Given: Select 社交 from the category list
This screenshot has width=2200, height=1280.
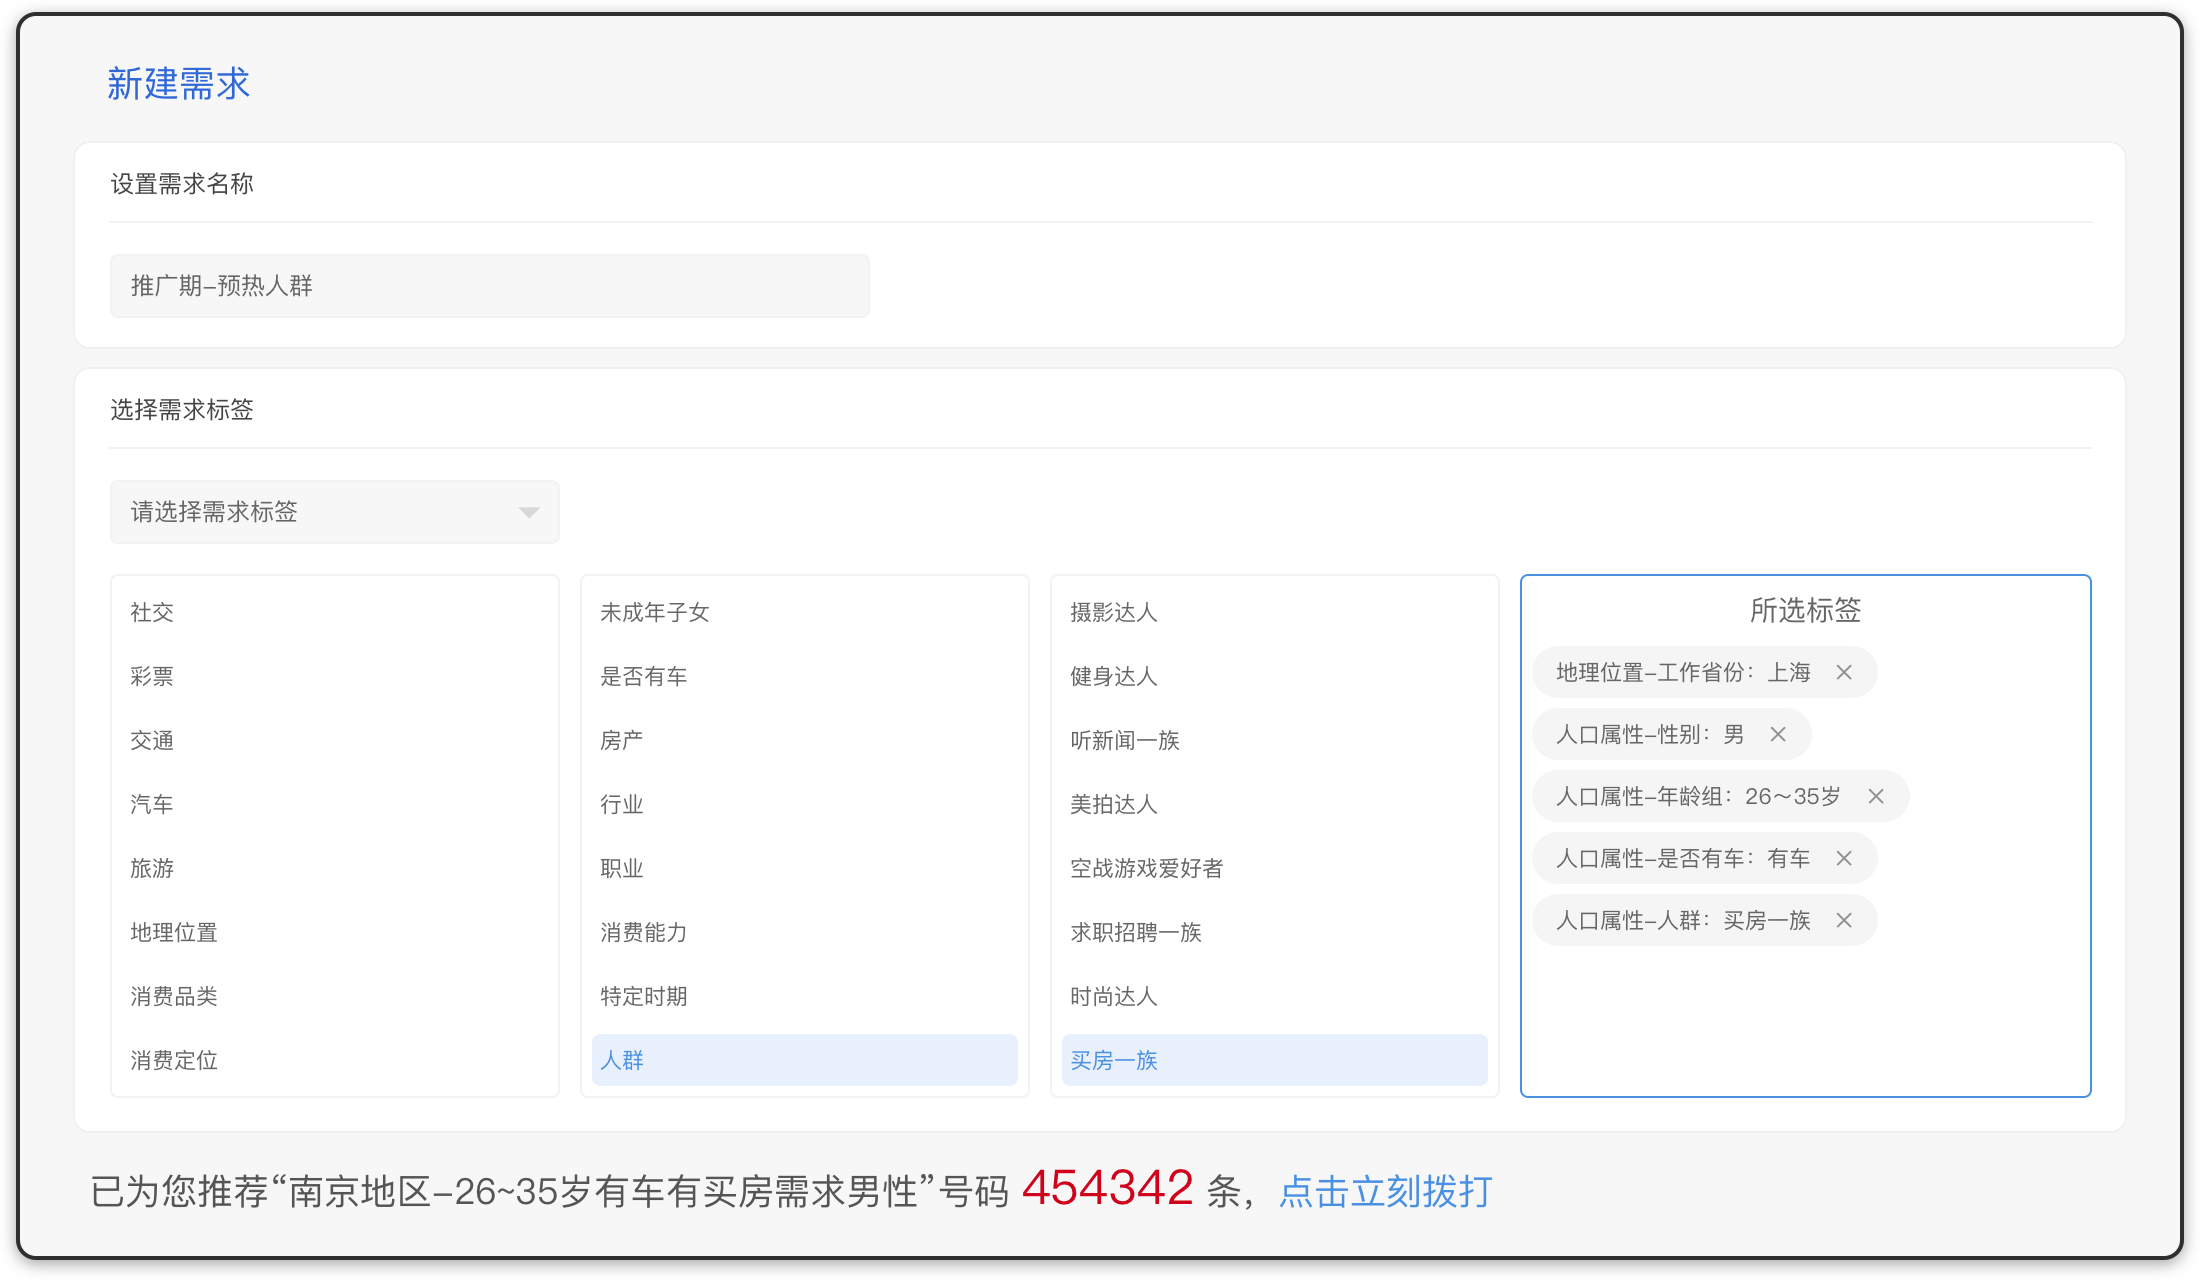Looking at the screenshot, I should coord(152,613).
